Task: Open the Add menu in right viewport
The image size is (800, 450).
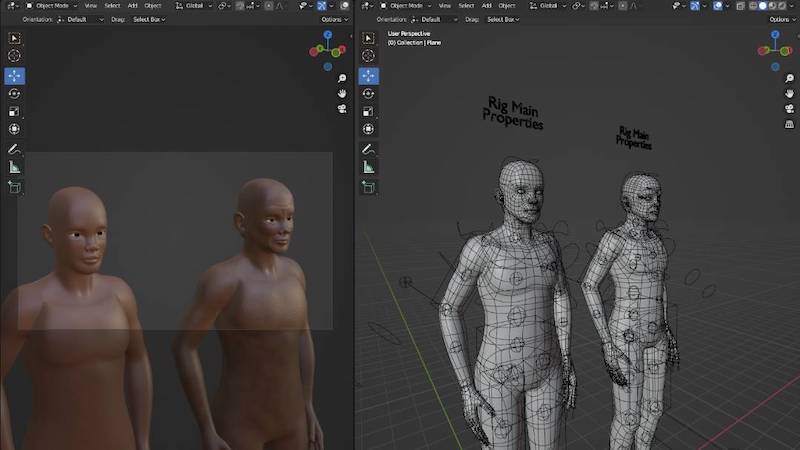Action: [484, 5]
